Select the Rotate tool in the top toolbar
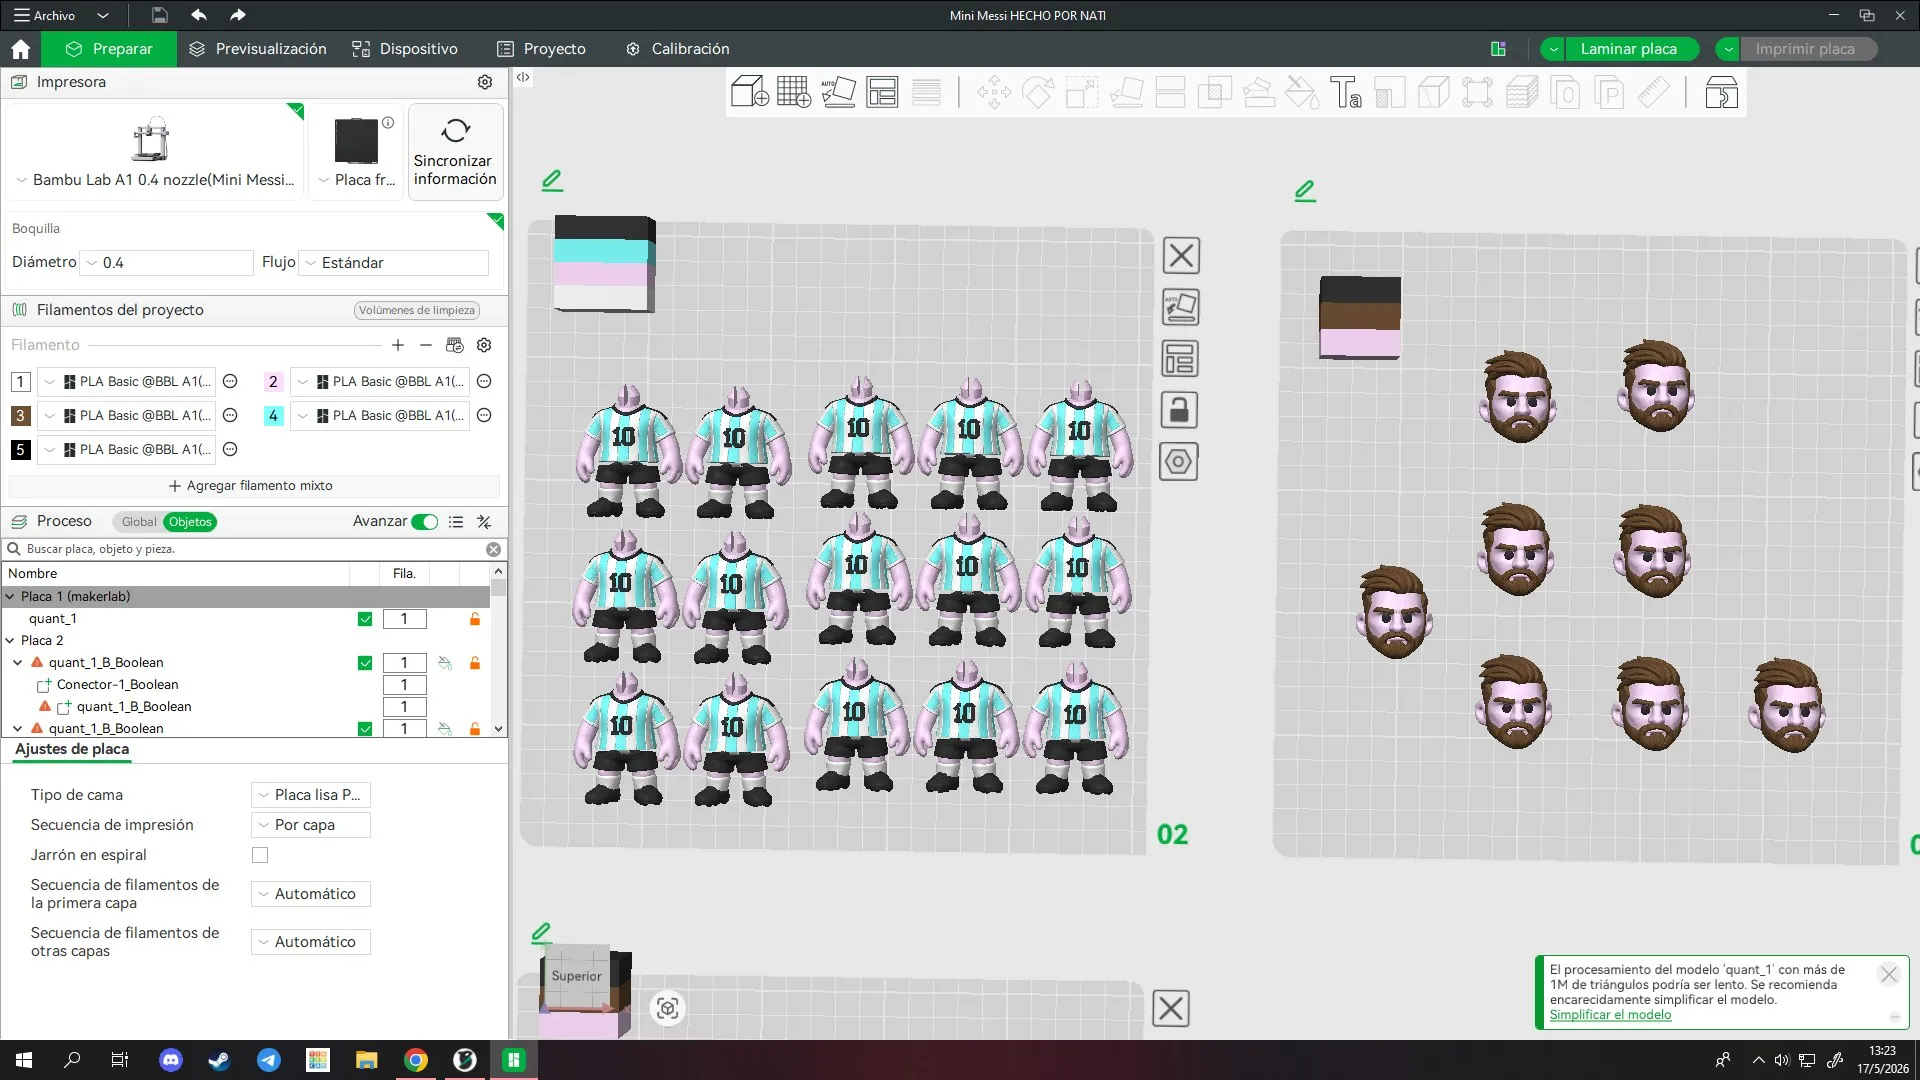The image size is (1920, 1080). (x=1038, y=92)
